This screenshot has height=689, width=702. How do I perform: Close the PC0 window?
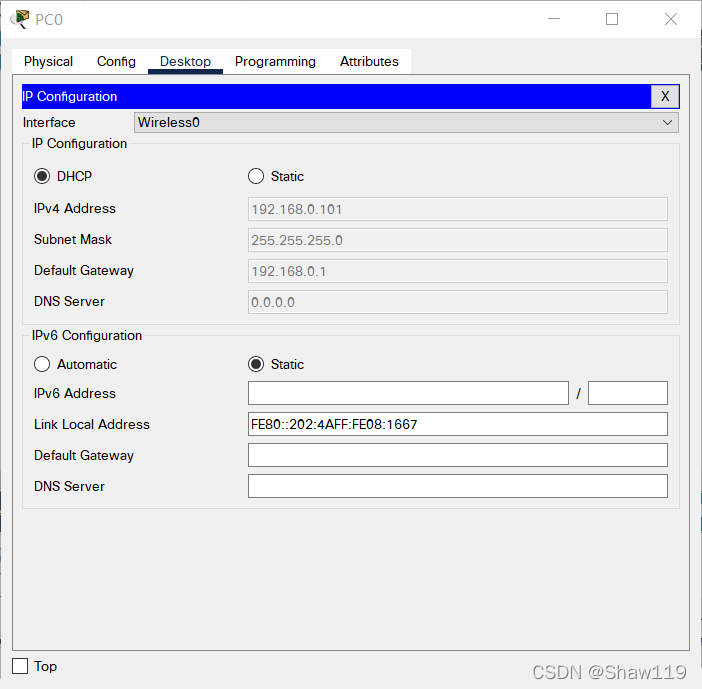click(671, 19)
